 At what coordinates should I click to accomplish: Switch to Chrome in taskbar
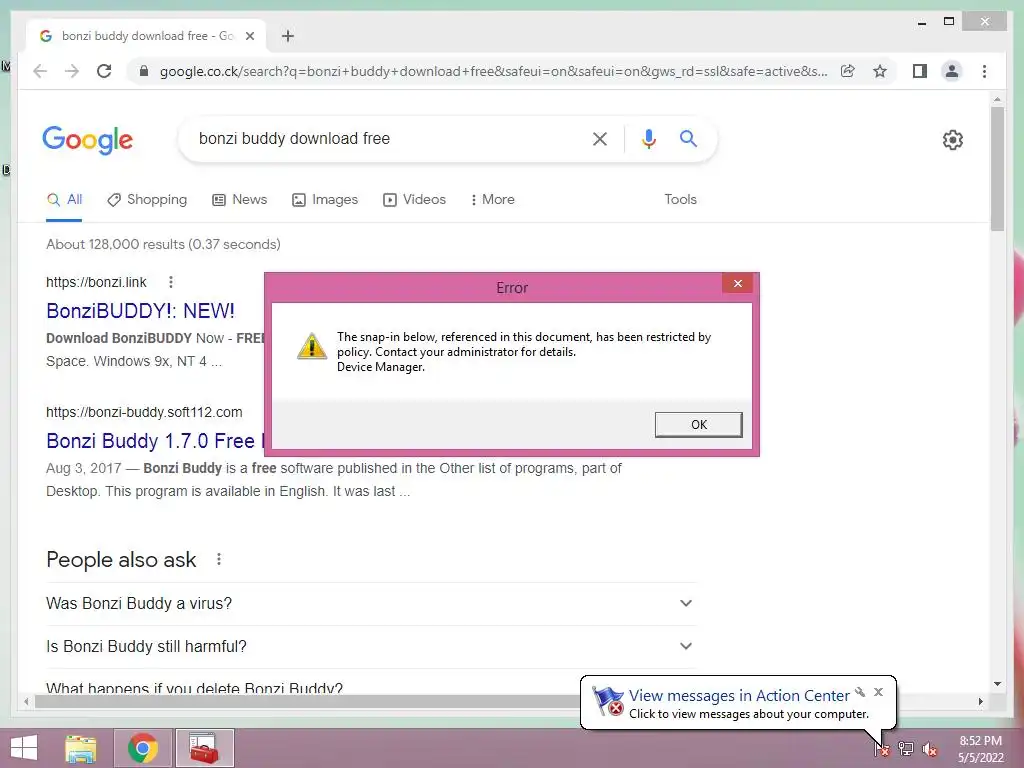[x=142, y=748]
